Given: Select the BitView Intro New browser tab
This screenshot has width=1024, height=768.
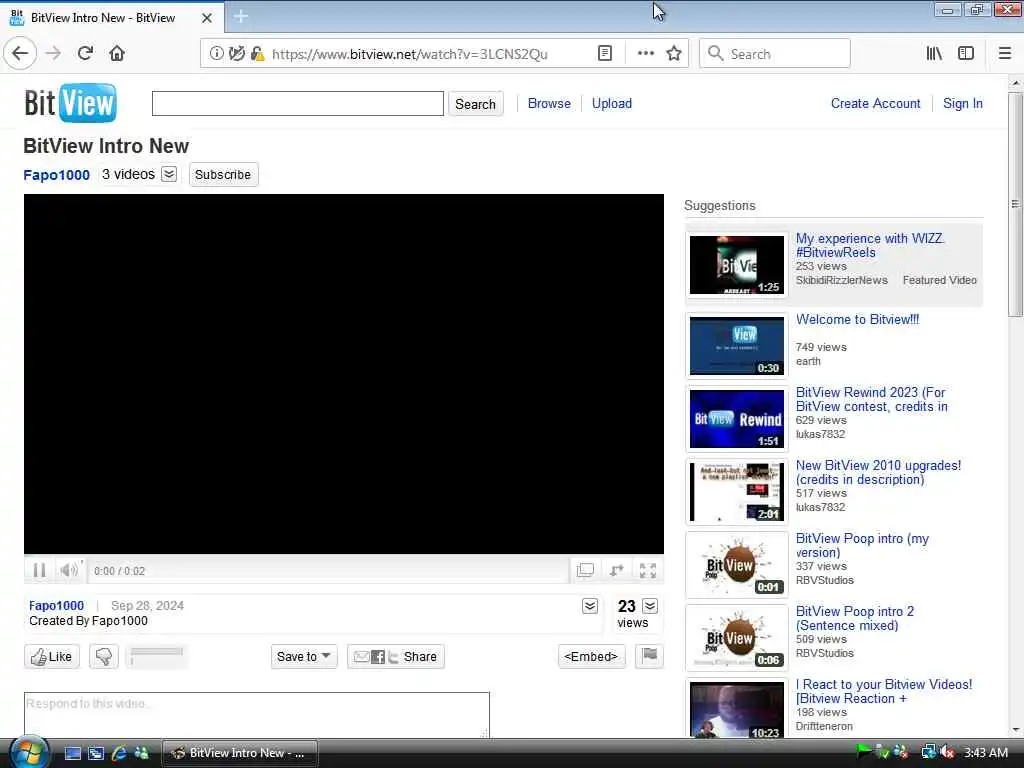Looking at the screenshot, I should (103, 18).
